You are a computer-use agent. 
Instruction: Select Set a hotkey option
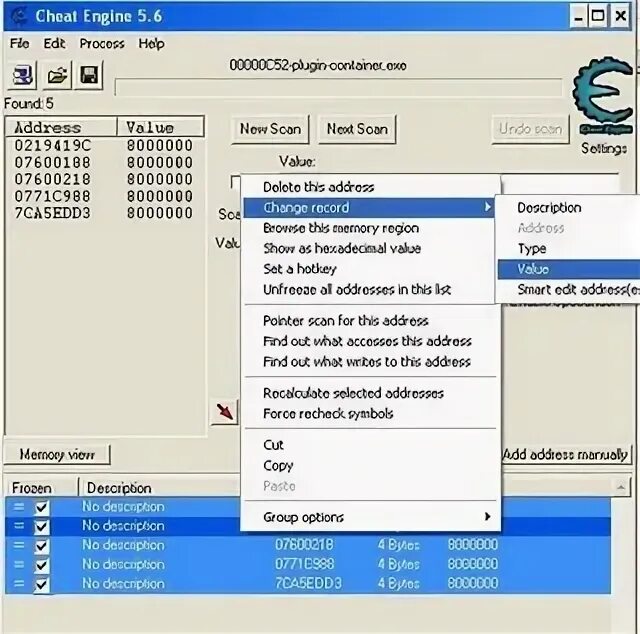pos(300,269)
